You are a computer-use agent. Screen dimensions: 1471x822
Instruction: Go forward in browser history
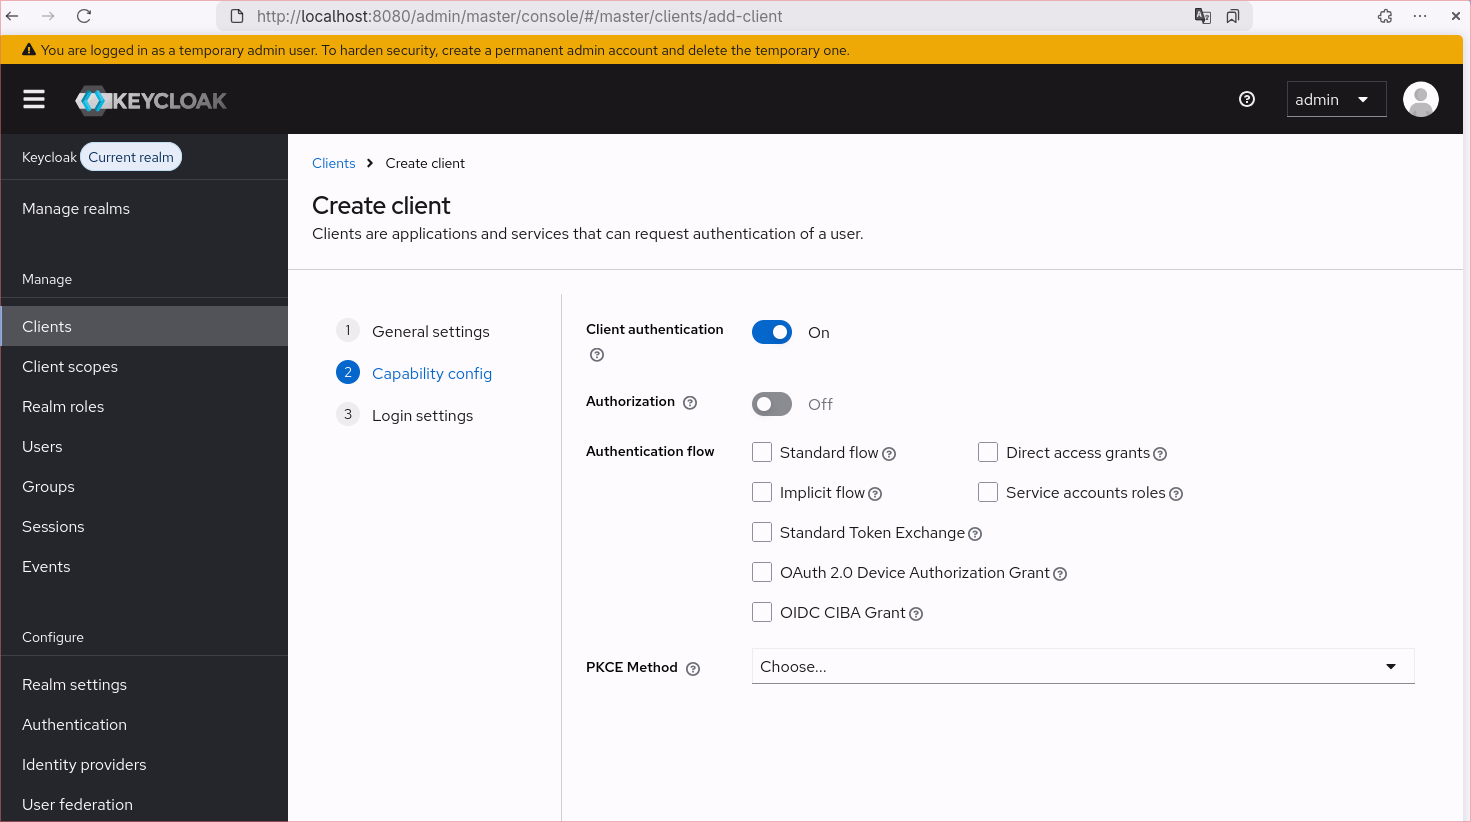pyautogui.click(x=48, y=16)
